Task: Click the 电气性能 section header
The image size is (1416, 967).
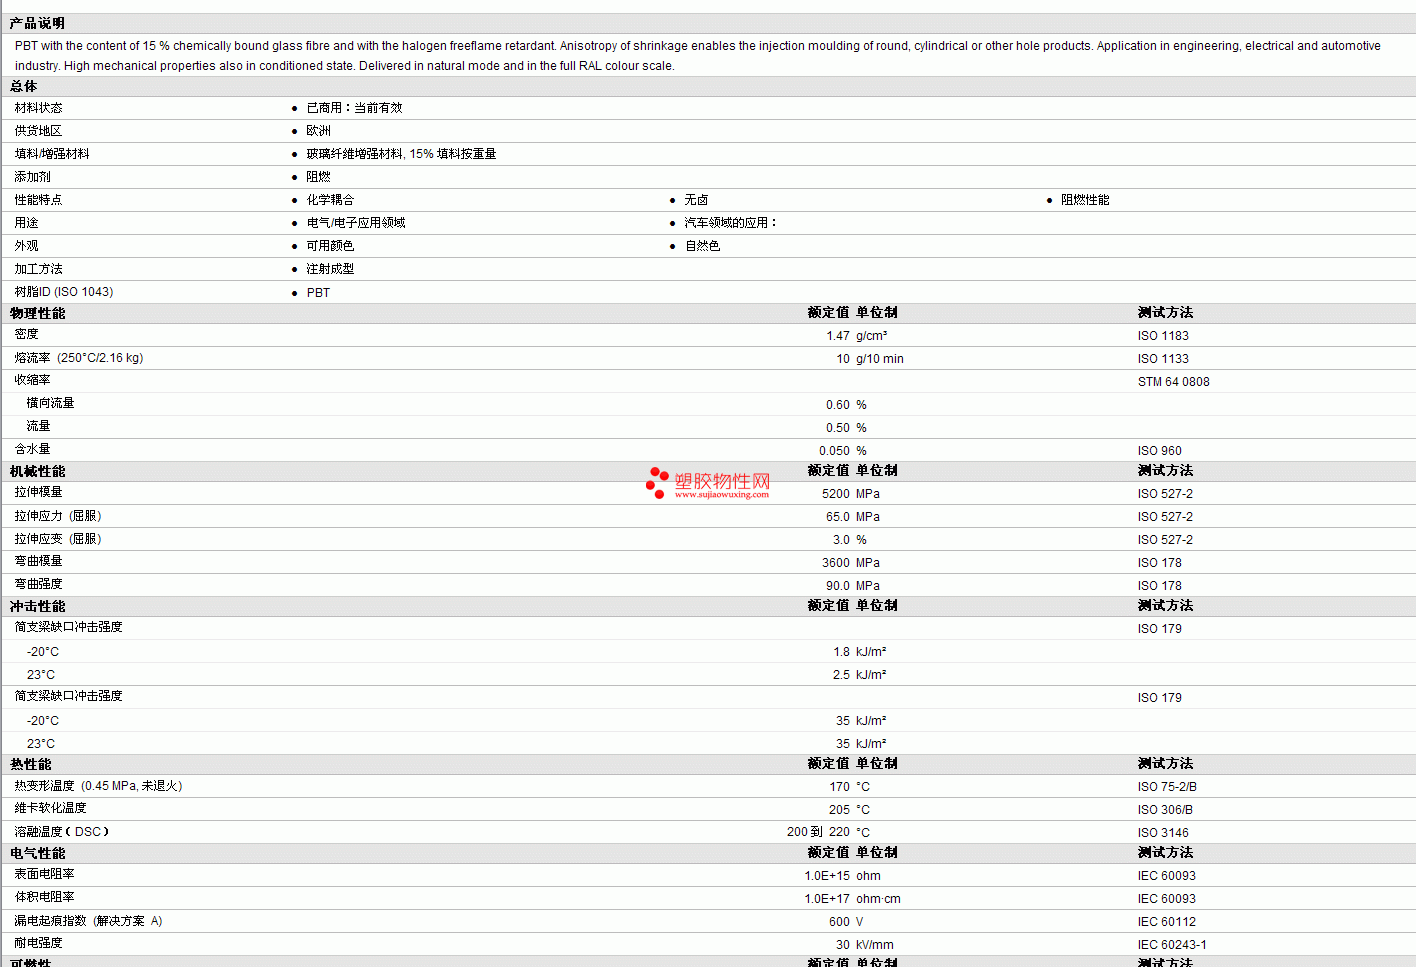Action: pos(37,854)
